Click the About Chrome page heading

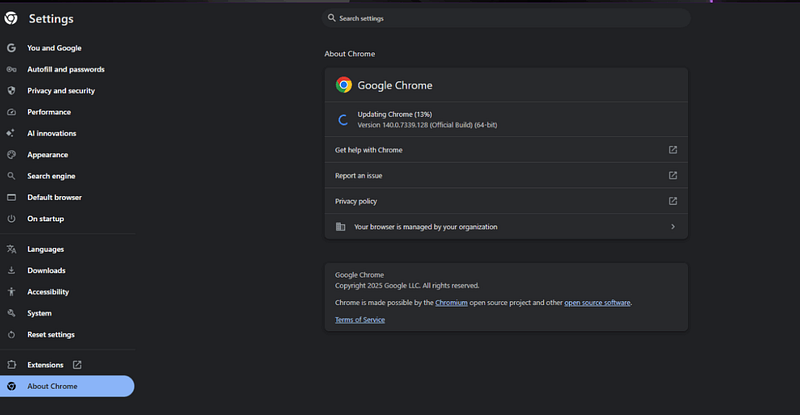pos(349,54)
